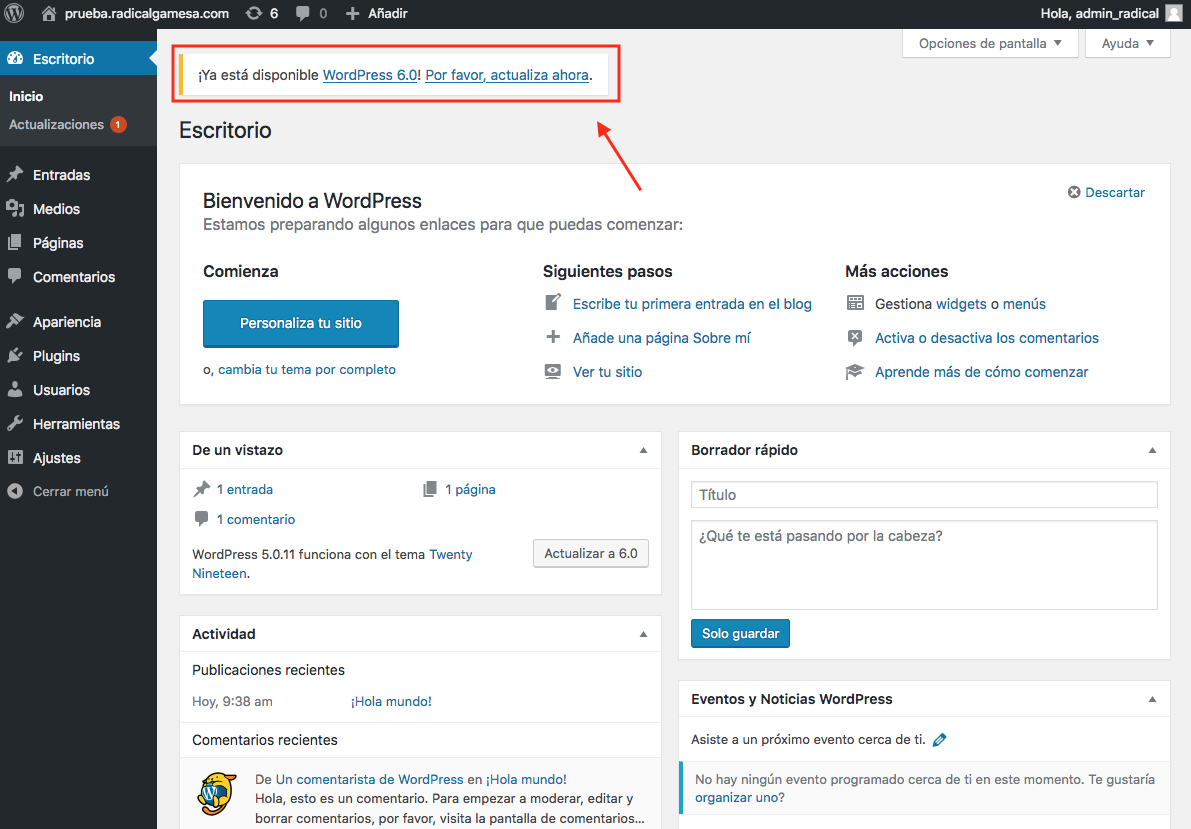Click the widgets grid icon

[x=855, y=303]
